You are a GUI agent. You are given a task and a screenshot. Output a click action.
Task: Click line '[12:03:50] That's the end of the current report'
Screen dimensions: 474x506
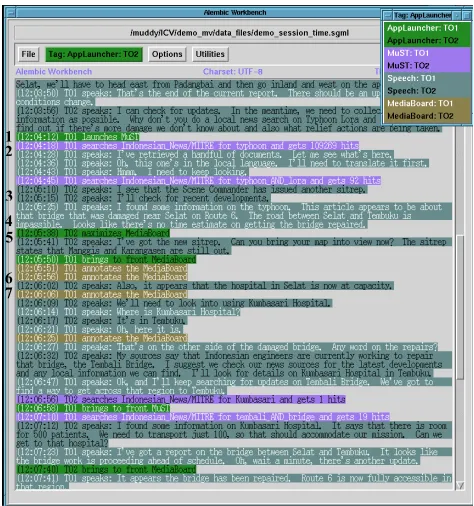tap(199, 97)
